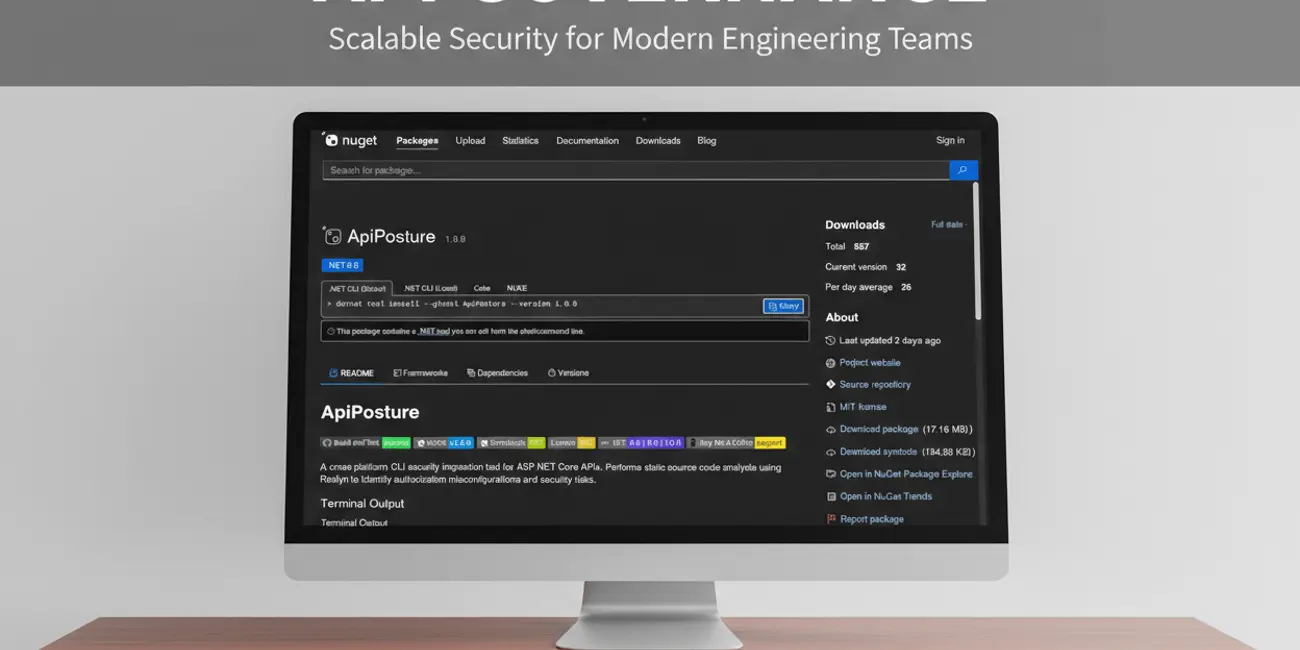Click the Sign in link
1300x650 pixels.
pos(949,140)
